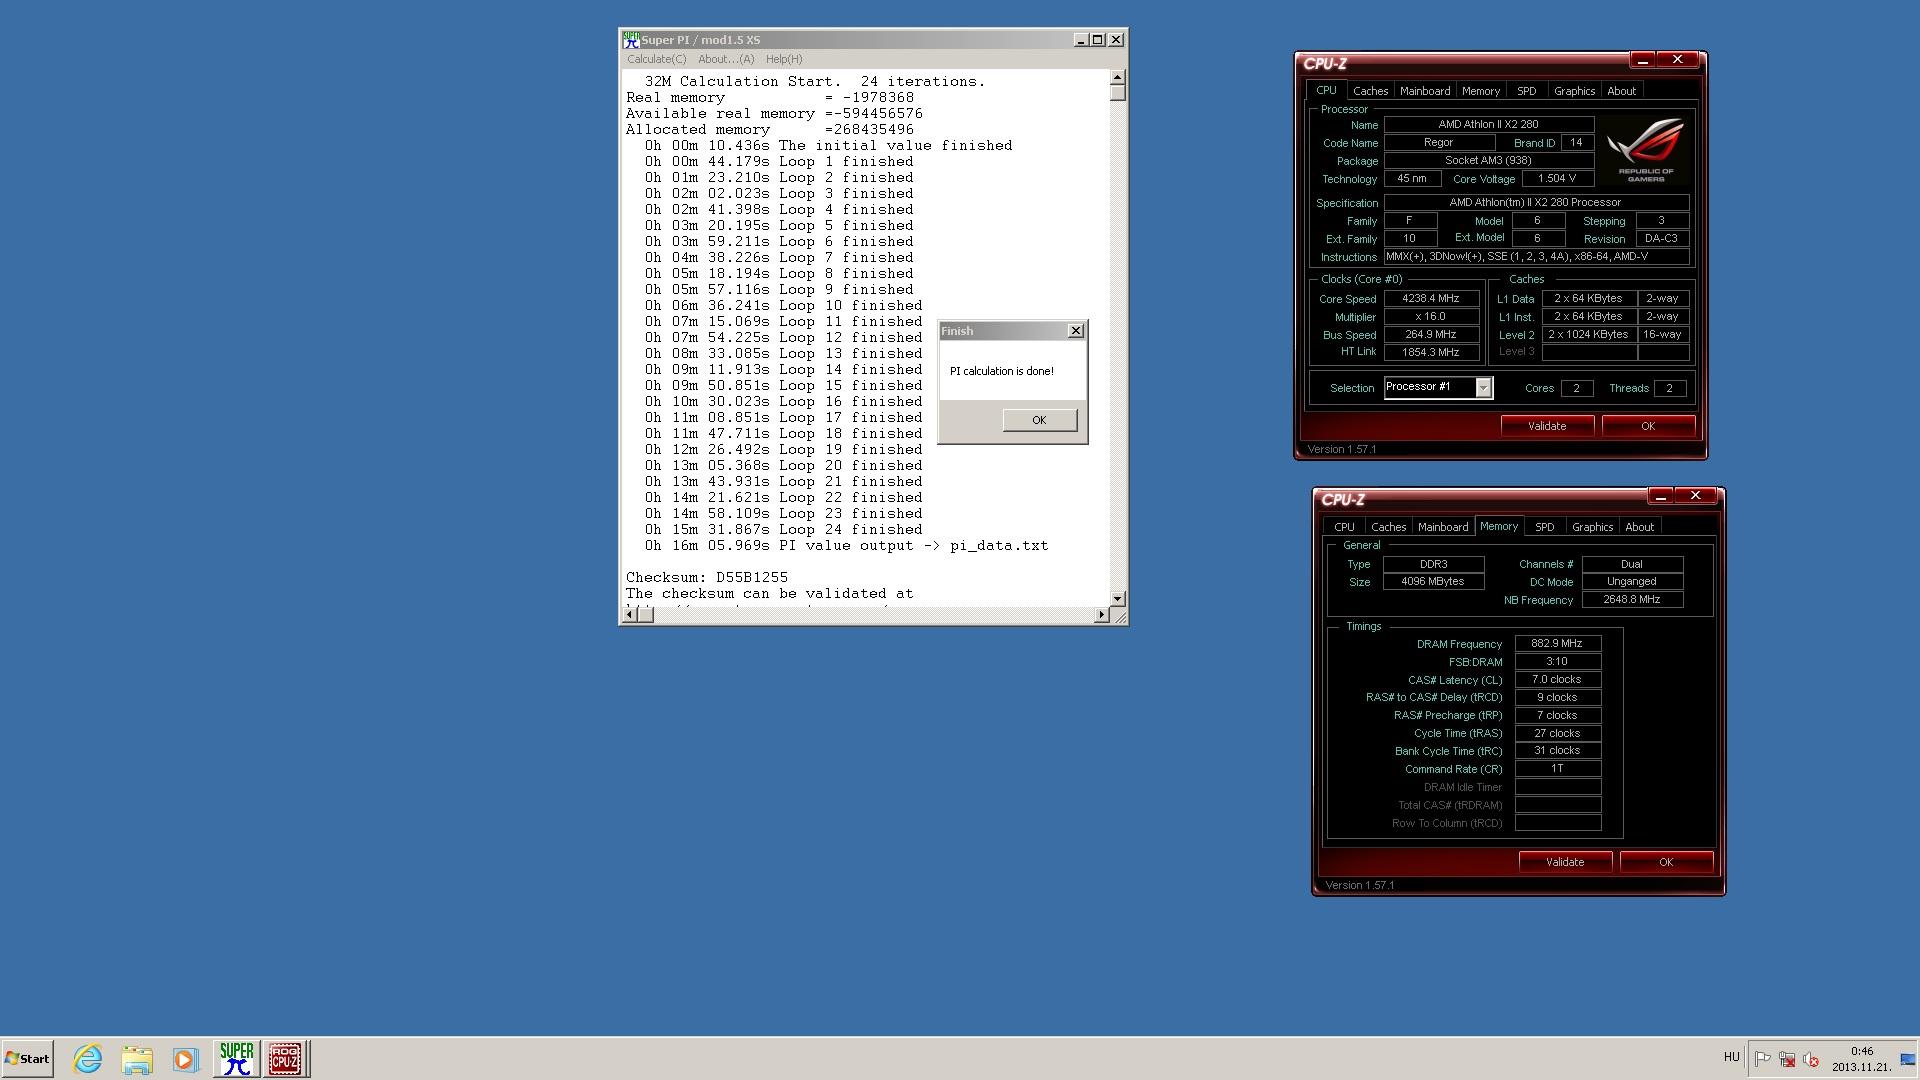Click the muted volume tray icon
This screenshot has height=1080, width=1920.
[x=1810, y=1059]
